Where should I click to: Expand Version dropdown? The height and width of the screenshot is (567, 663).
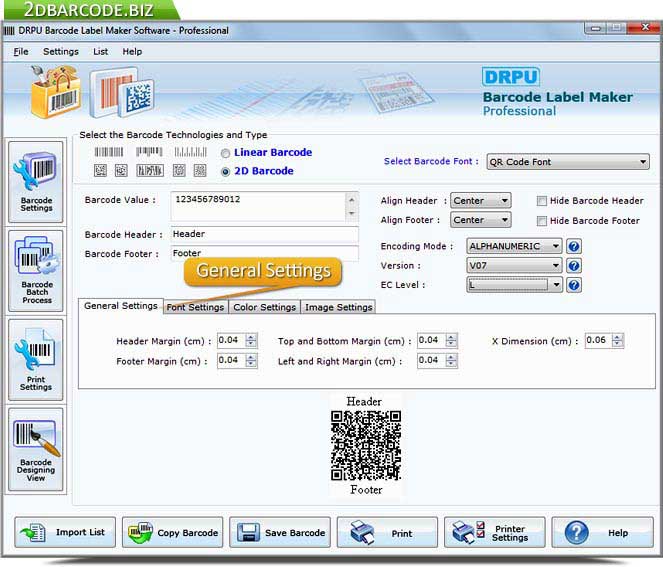pos(514,266)
